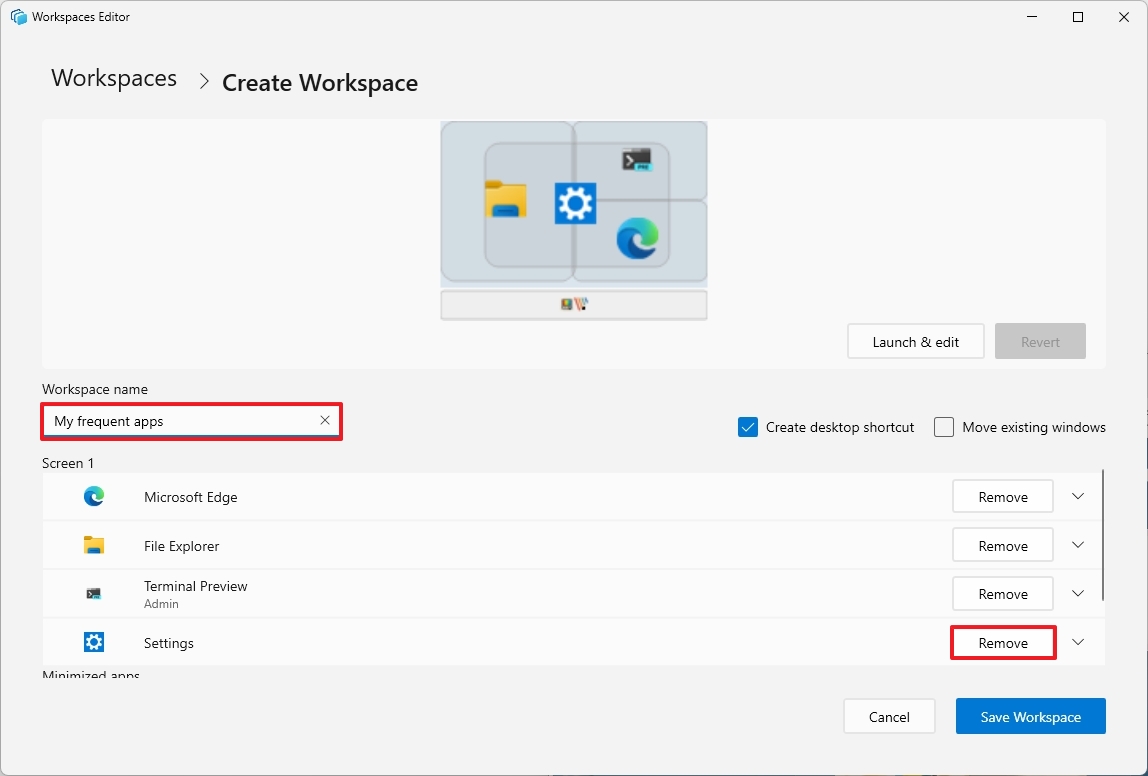
Task: Select the Terminal Preview icon in the list
Action: [x=93, y=593]
